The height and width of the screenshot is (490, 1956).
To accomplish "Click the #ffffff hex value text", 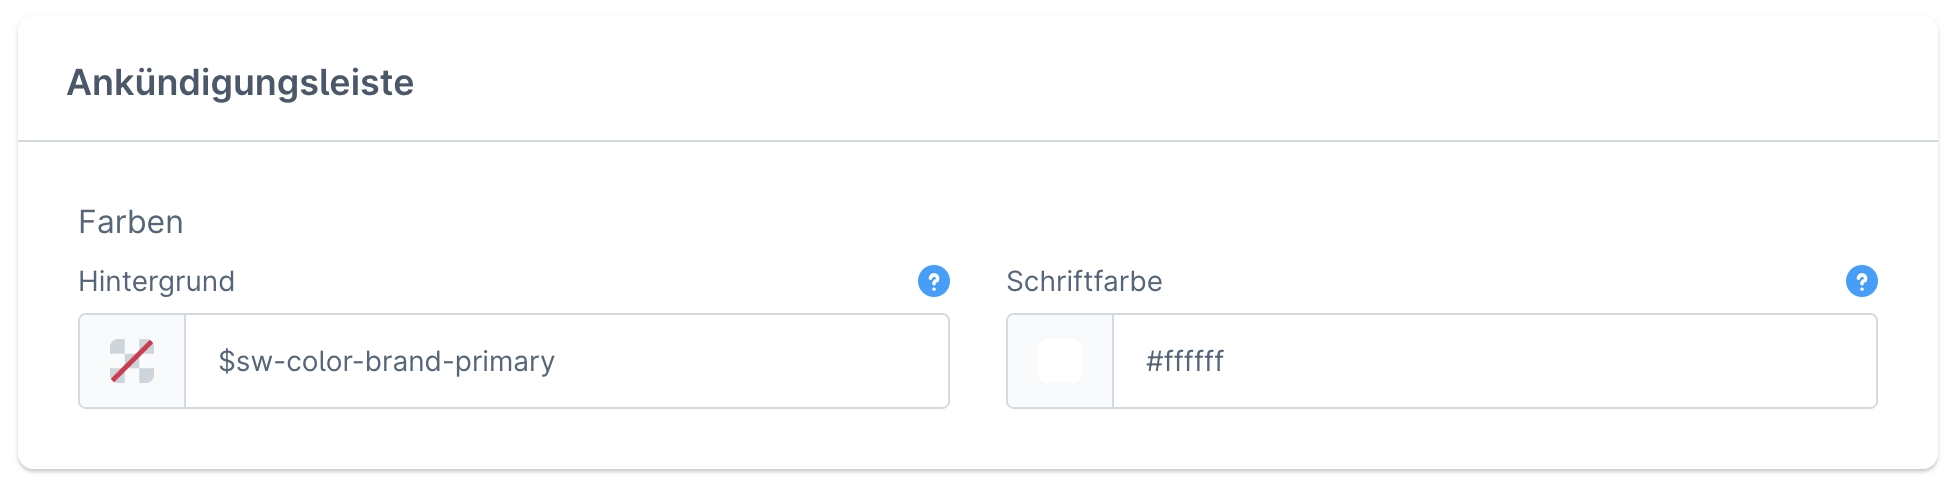I will [1185, 361].
